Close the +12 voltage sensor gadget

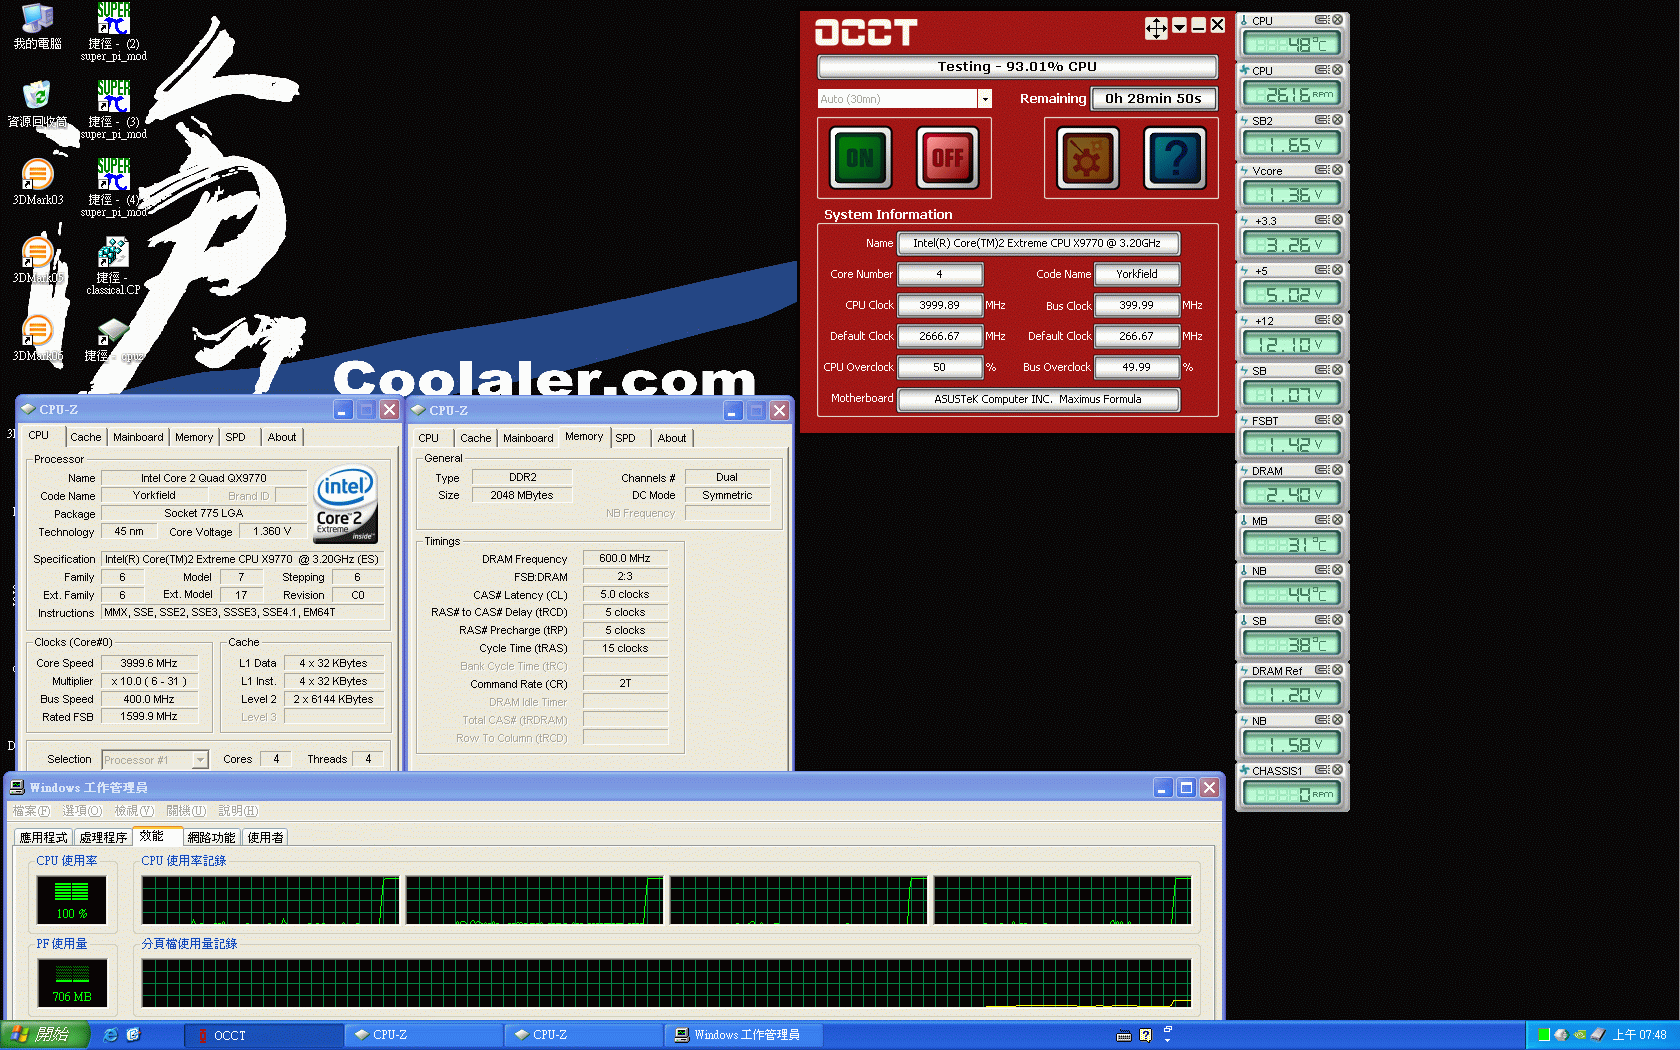pos(1337,320)
